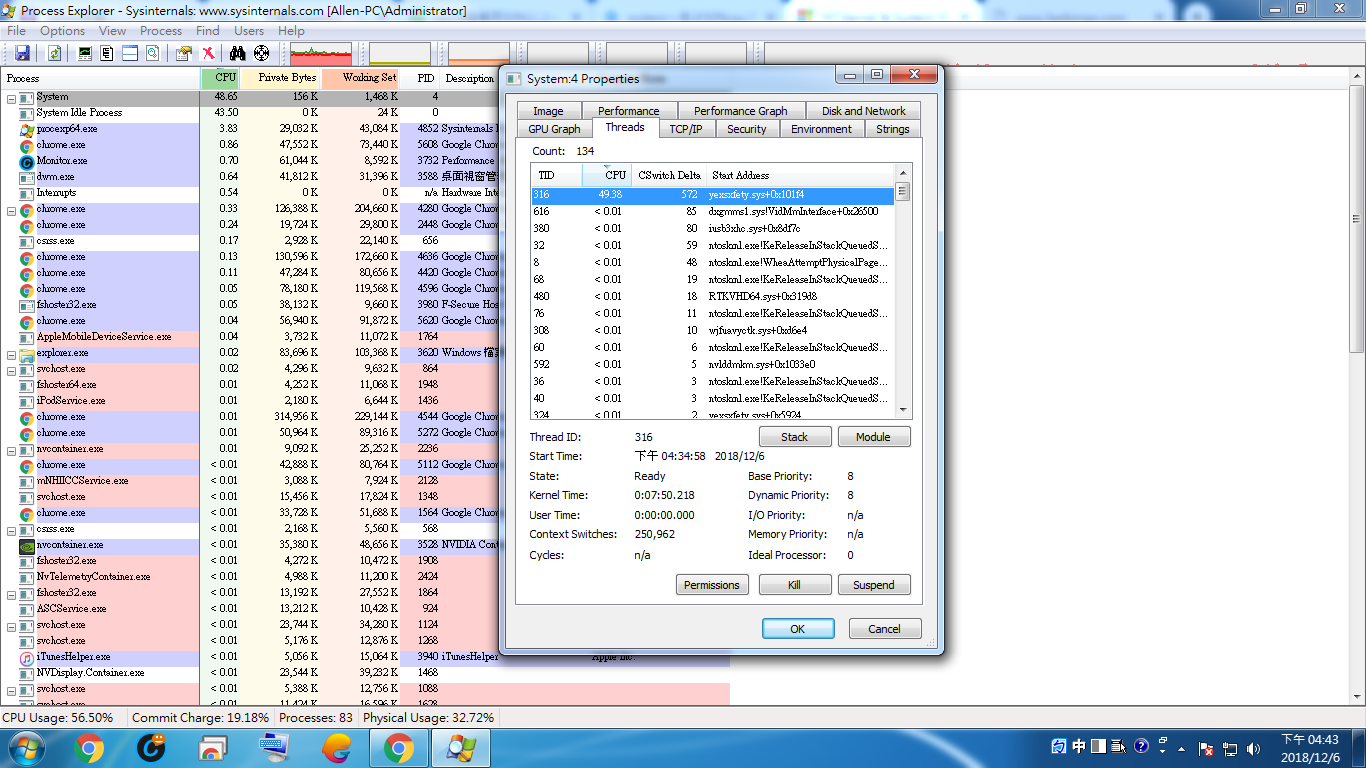Select thread 480 RTKVHD64.sys row
Viewport: 1366px width, 768px height.
click(713, 296)
